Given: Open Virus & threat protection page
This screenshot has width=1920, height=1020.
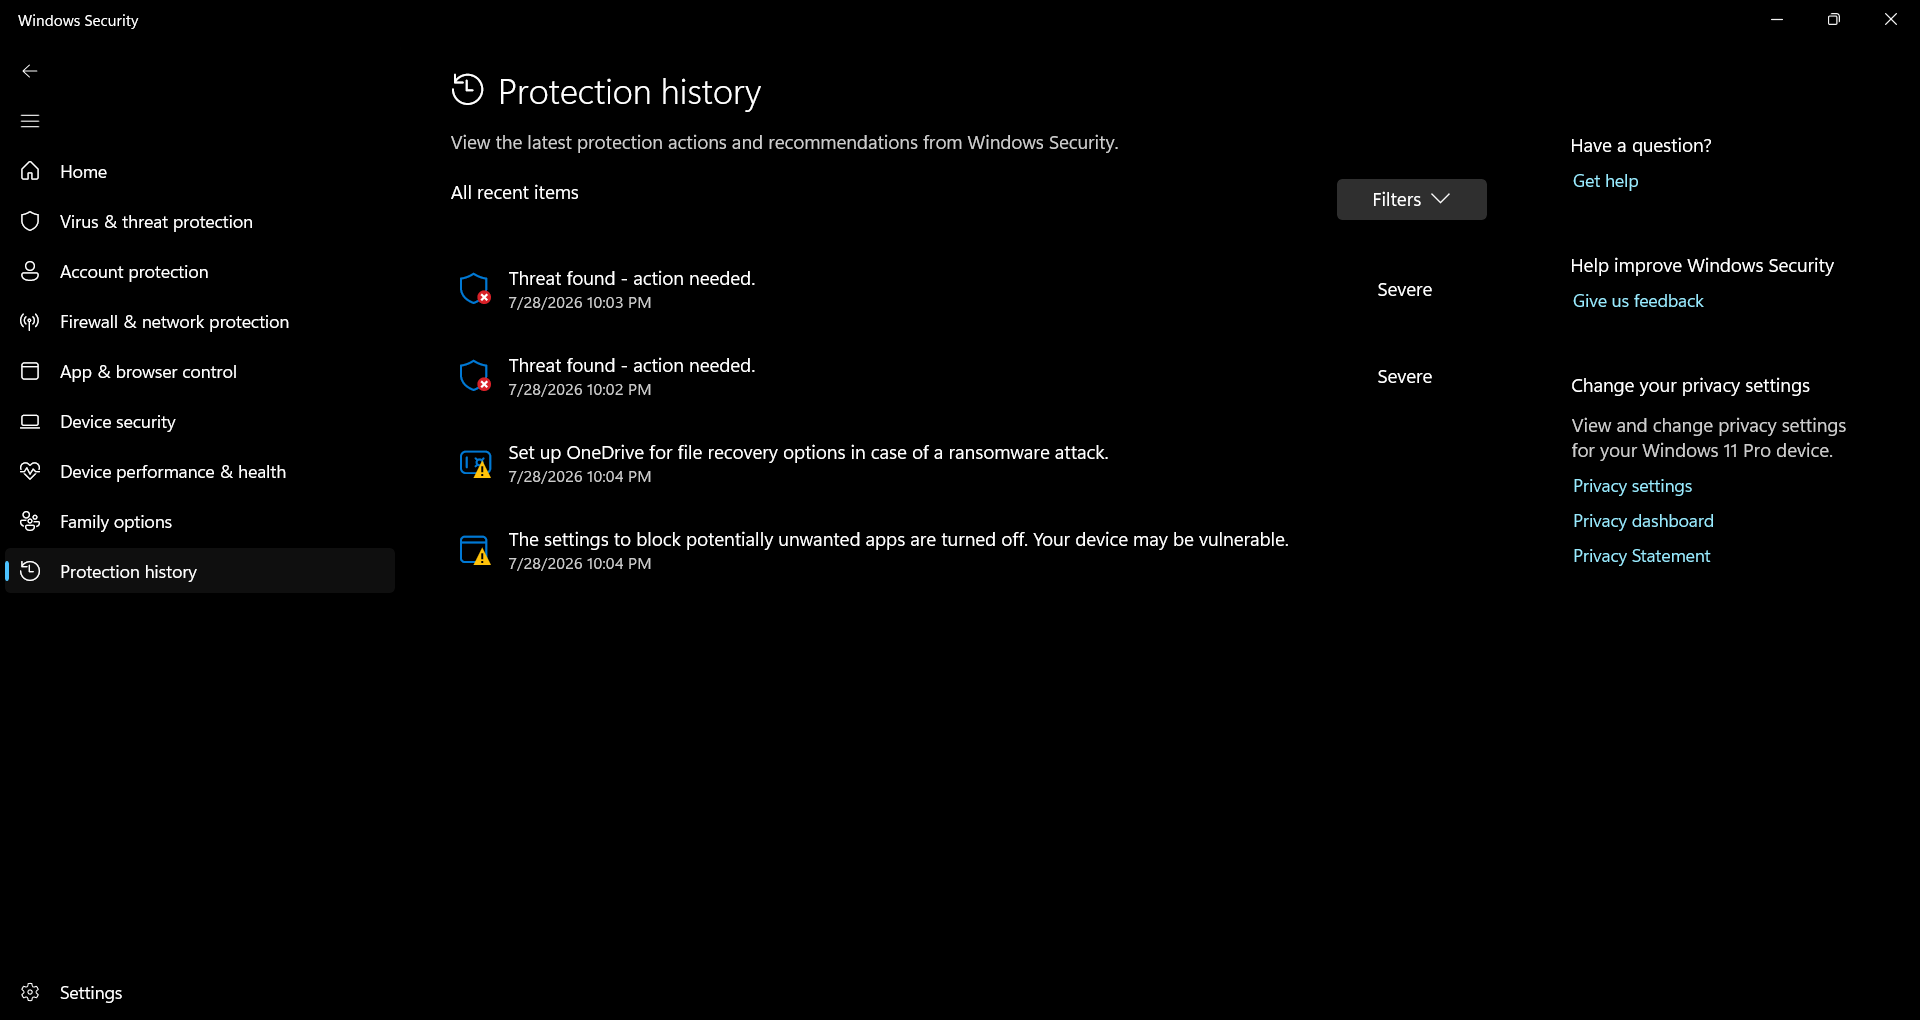Looking at the screenshot, I should (200, 221).
